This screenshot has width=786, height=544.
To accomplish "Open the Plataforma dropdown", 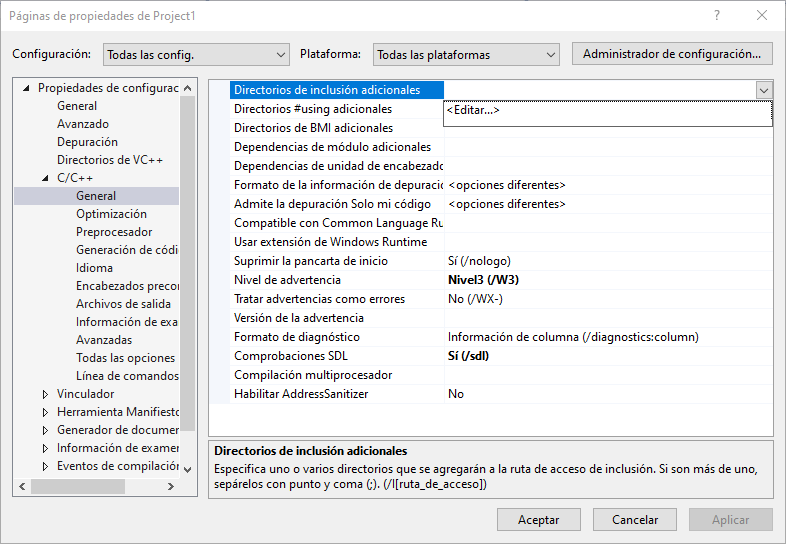I will pyautogui.click(x=466, y=55).
